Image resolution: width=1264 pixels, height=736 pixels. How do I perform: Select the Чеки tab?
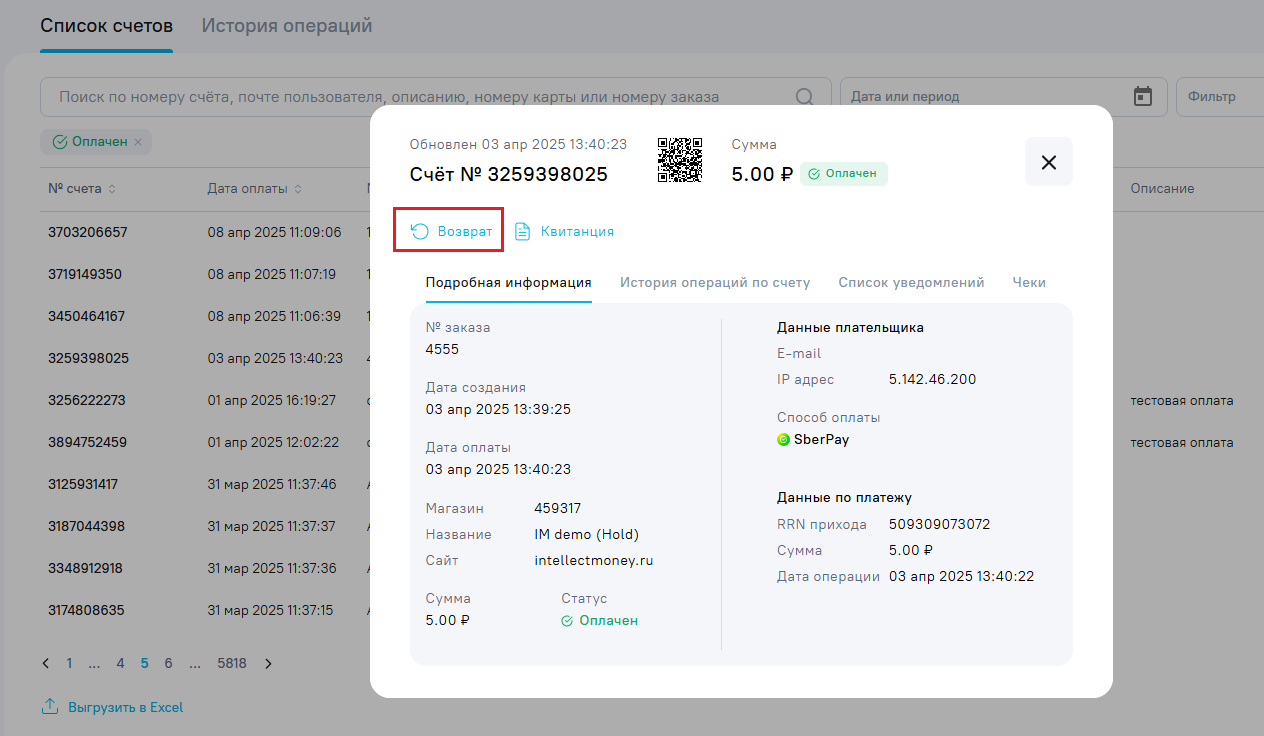coord(1028,282)
